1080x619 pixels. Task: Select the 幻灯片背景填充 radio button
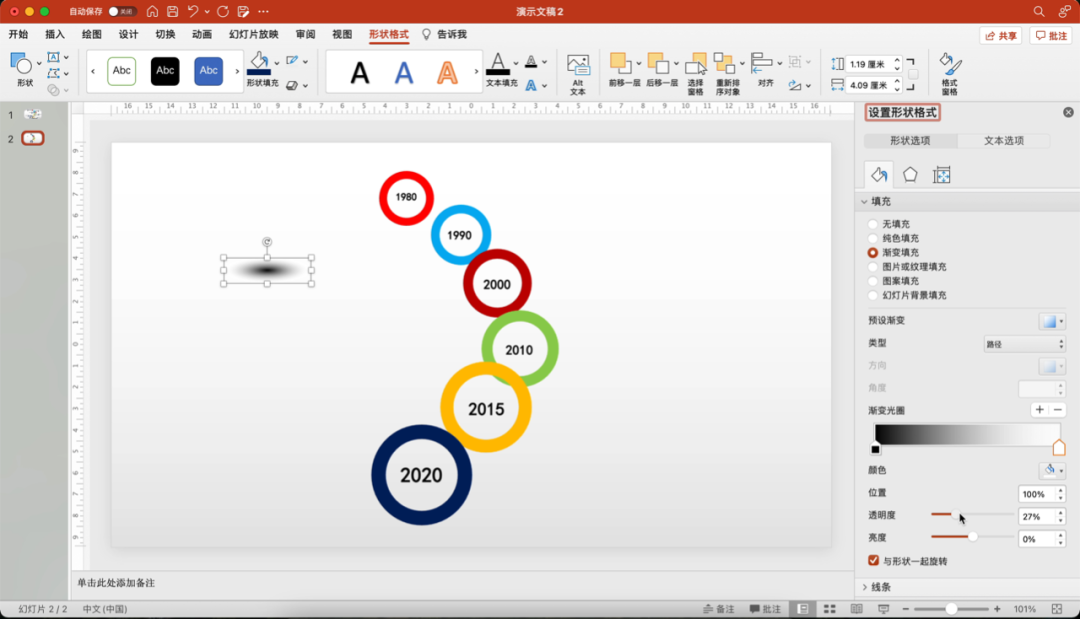pyautogui.click(x=873, y=295)
